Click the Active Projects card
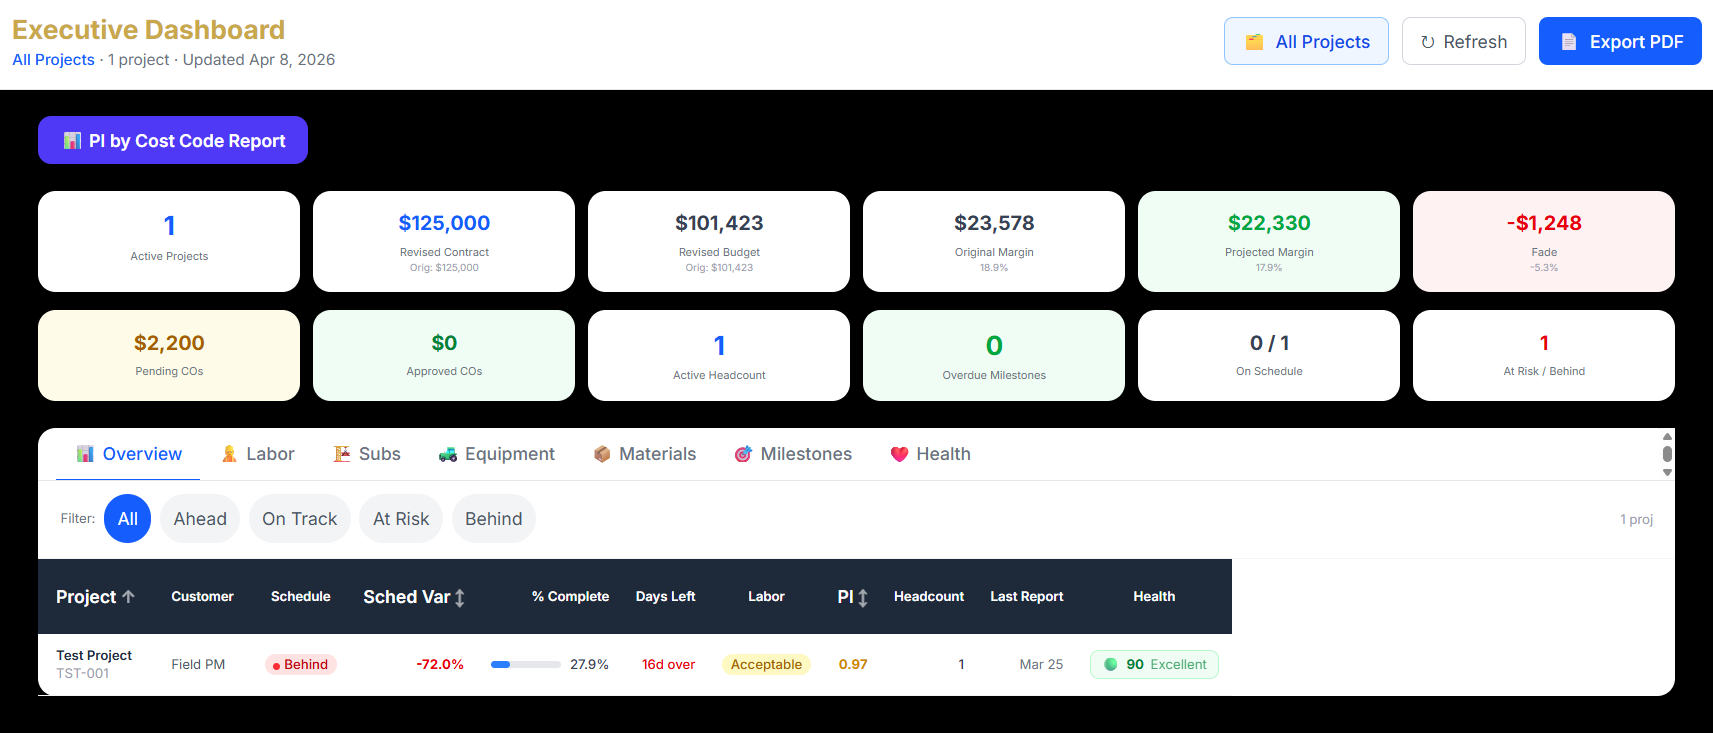Image resolution: width=1713 pixels, height=733 pixels. click(169, 241)
